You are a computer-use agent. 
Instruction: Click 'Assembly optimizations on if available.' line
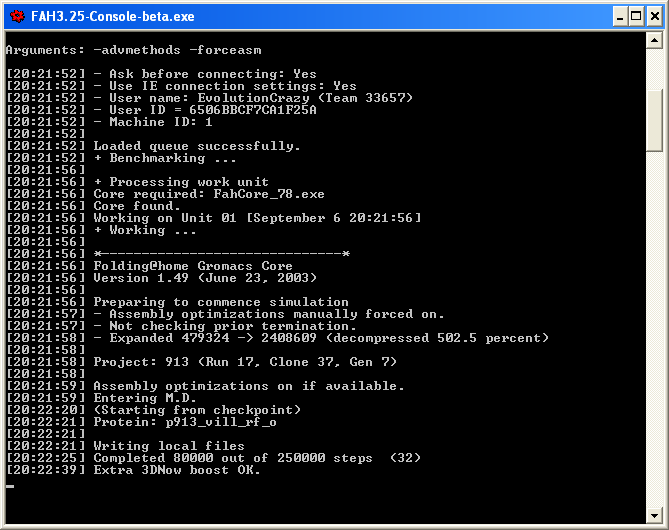(x=205, y=386)
